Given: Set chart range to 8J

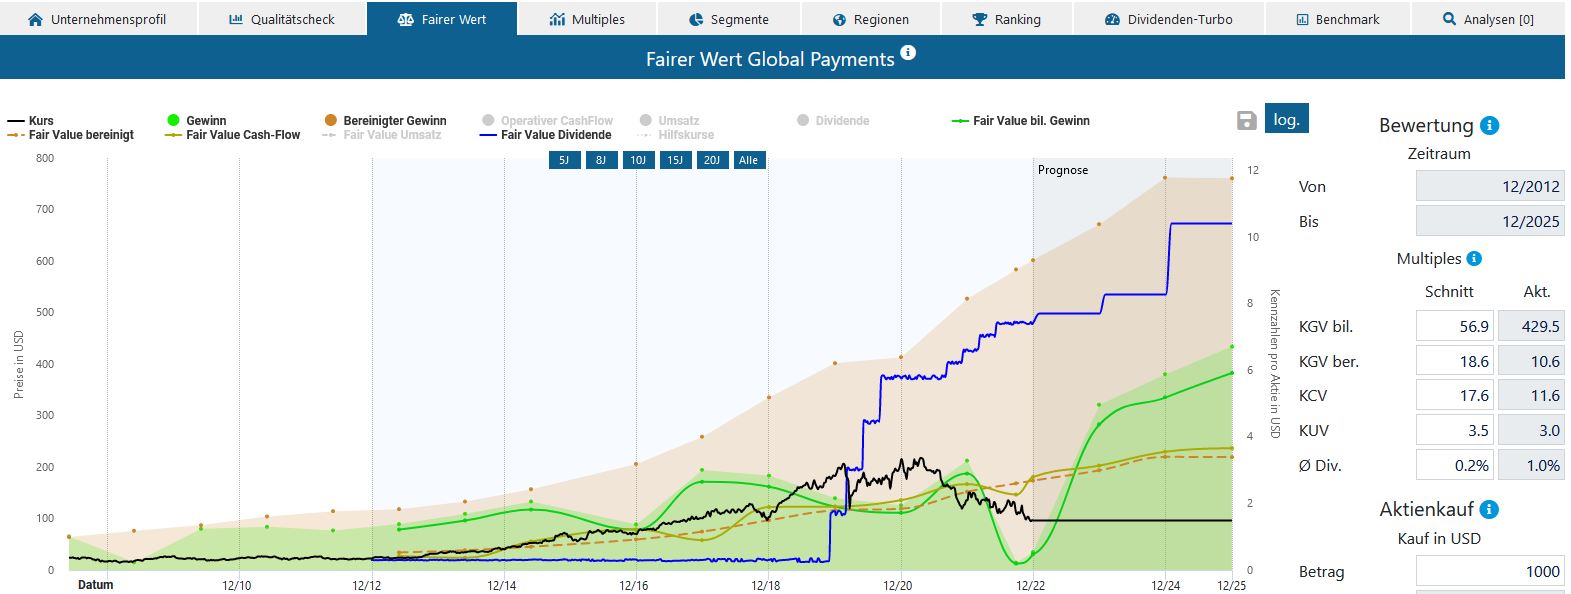Looking at the screenshot, I should pos(601,160).
